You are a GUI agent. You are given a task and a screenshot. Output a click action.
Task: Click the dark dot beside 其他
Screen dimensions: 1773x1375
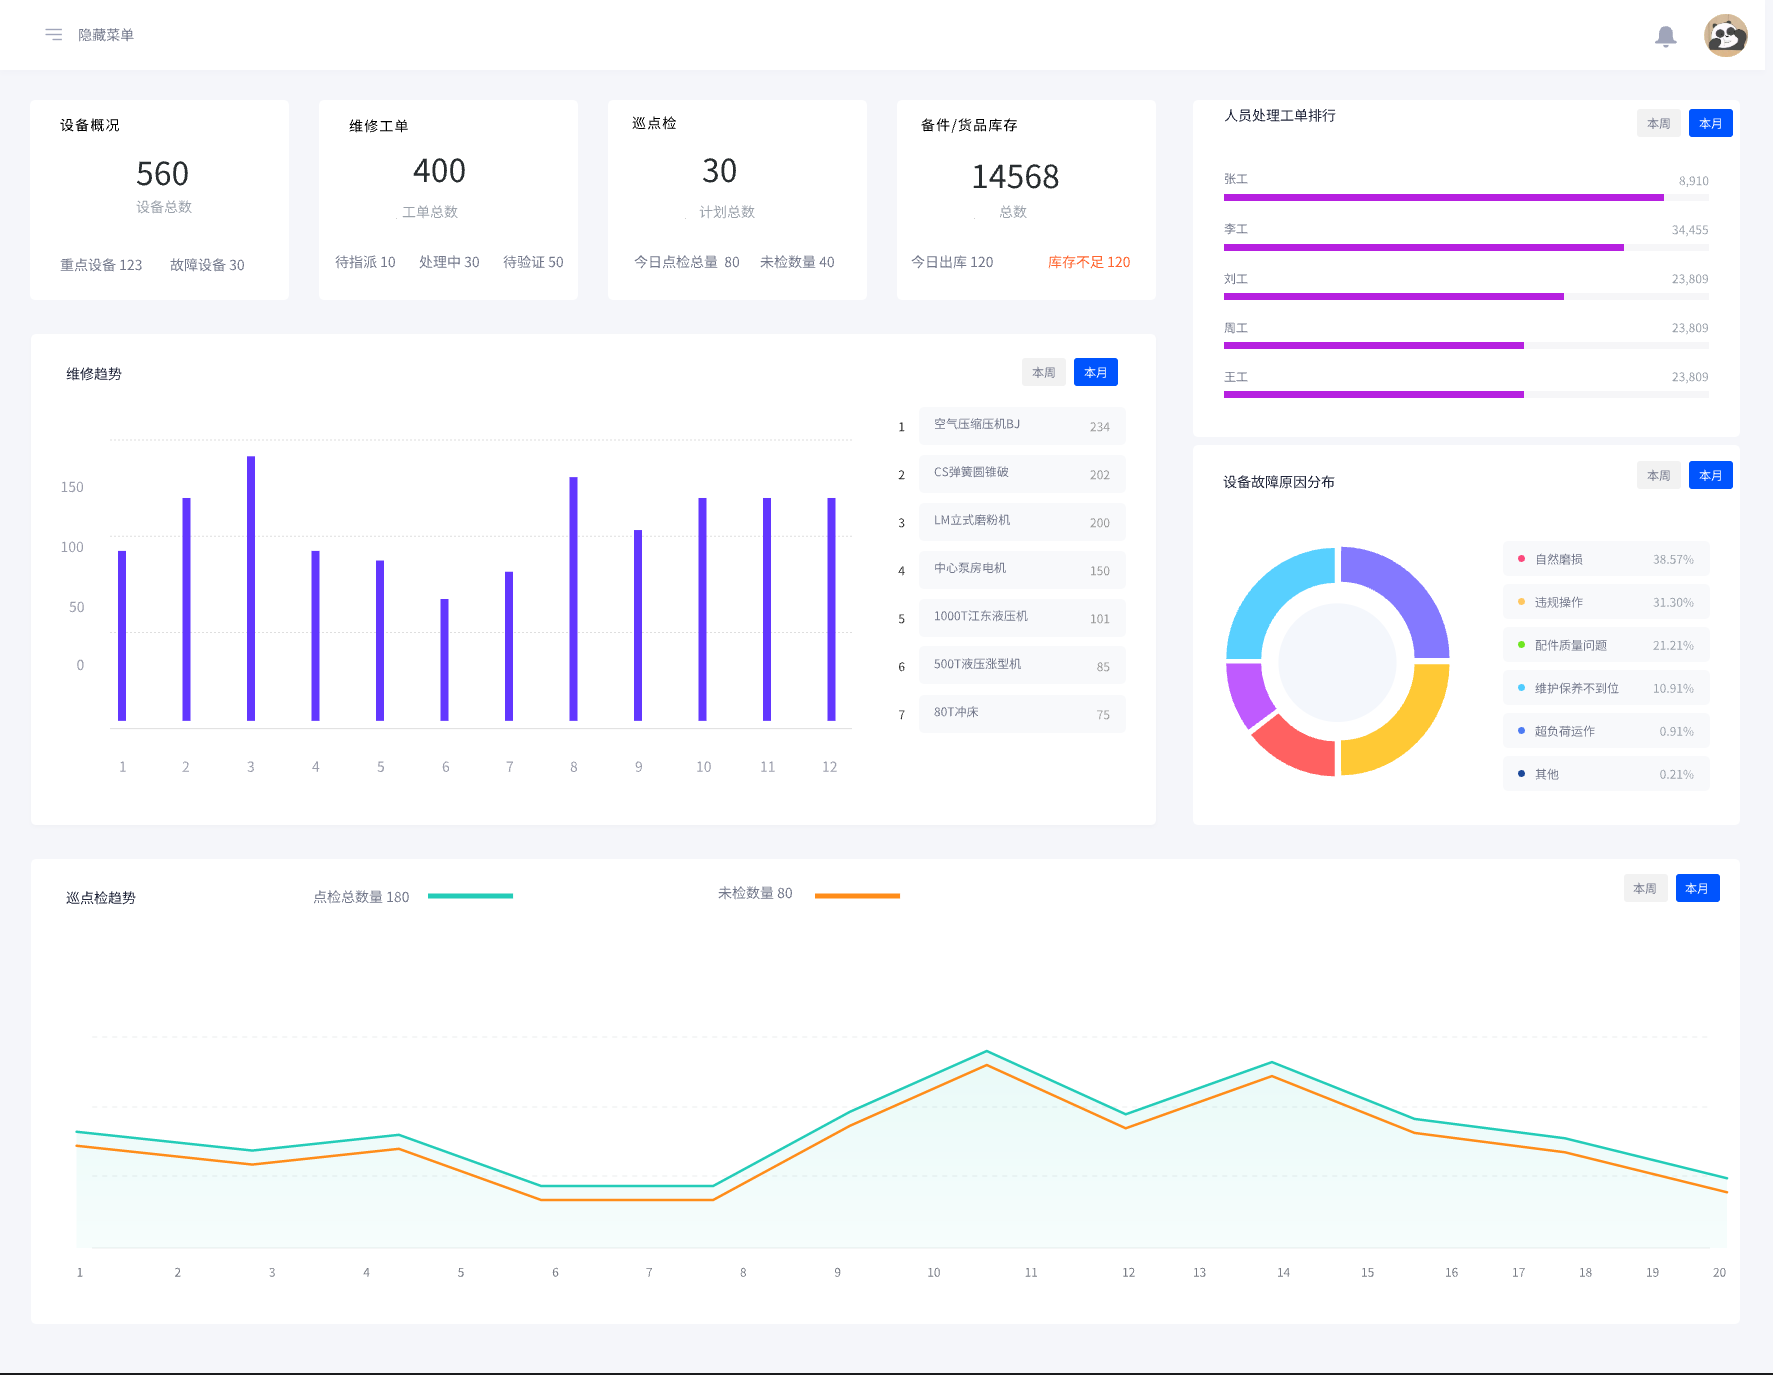[x=1521, y=774]
